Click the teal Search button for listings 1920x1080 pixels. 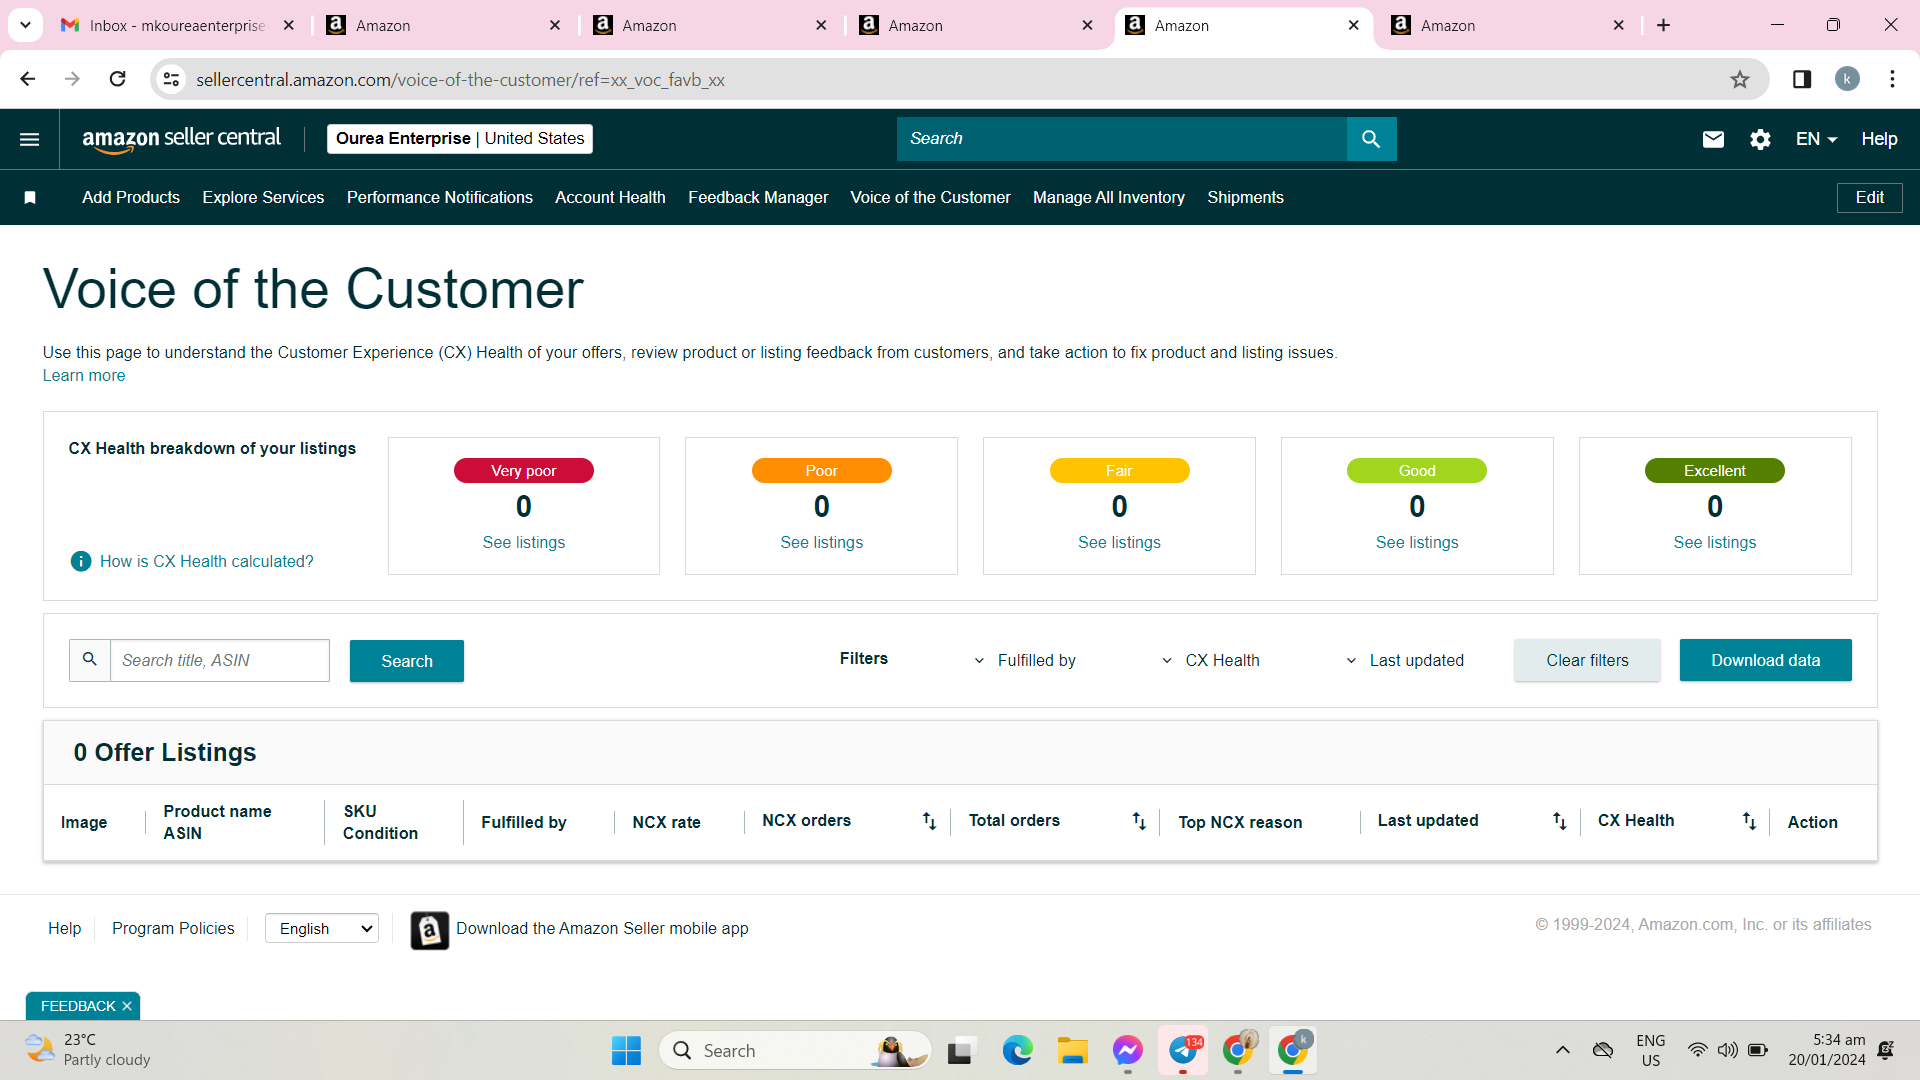pyautogui.click(x=407, y=661)
